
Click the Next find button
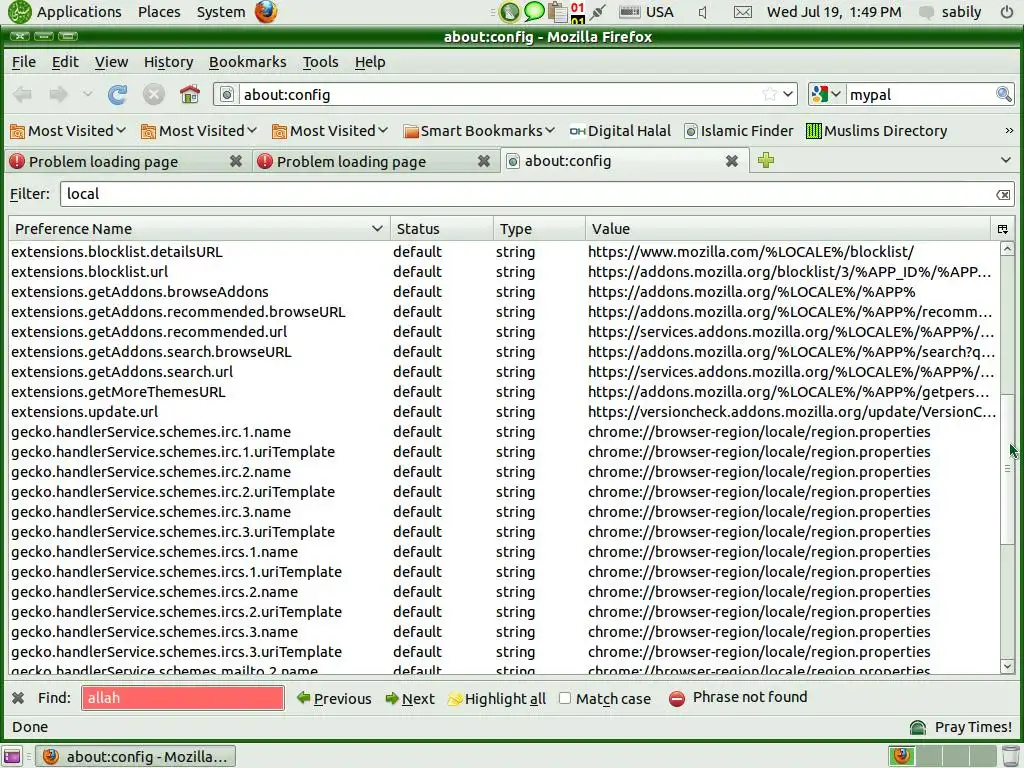[410, 698]
